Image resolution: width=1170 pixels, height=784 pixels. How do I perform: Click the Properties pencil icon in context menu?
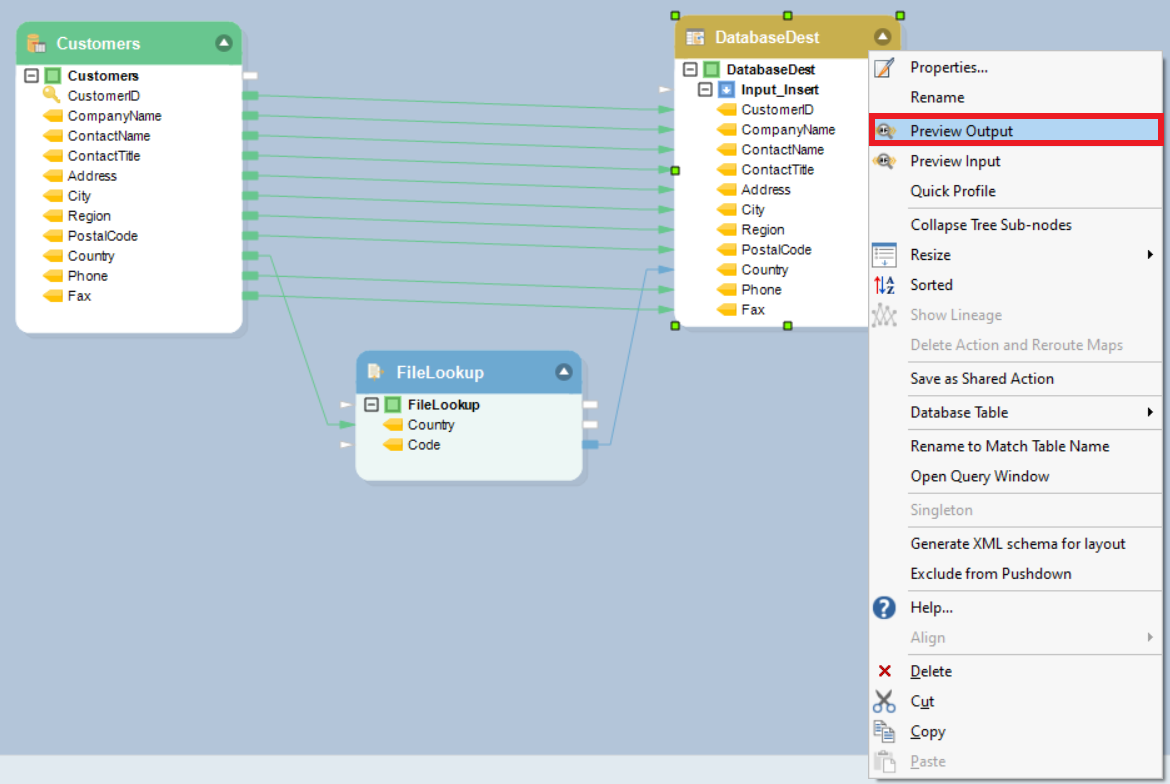tap(884, 68)
